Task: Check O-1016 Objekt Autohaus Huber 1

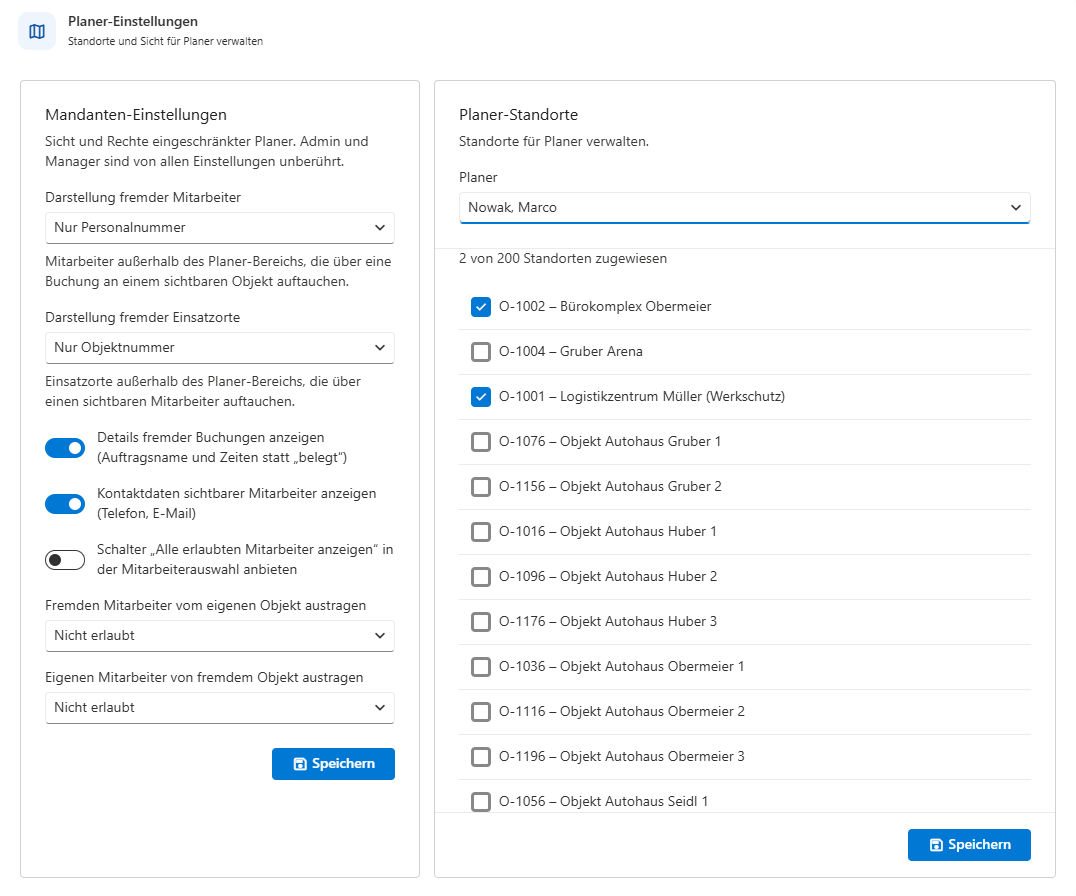Action: point(481,532)
